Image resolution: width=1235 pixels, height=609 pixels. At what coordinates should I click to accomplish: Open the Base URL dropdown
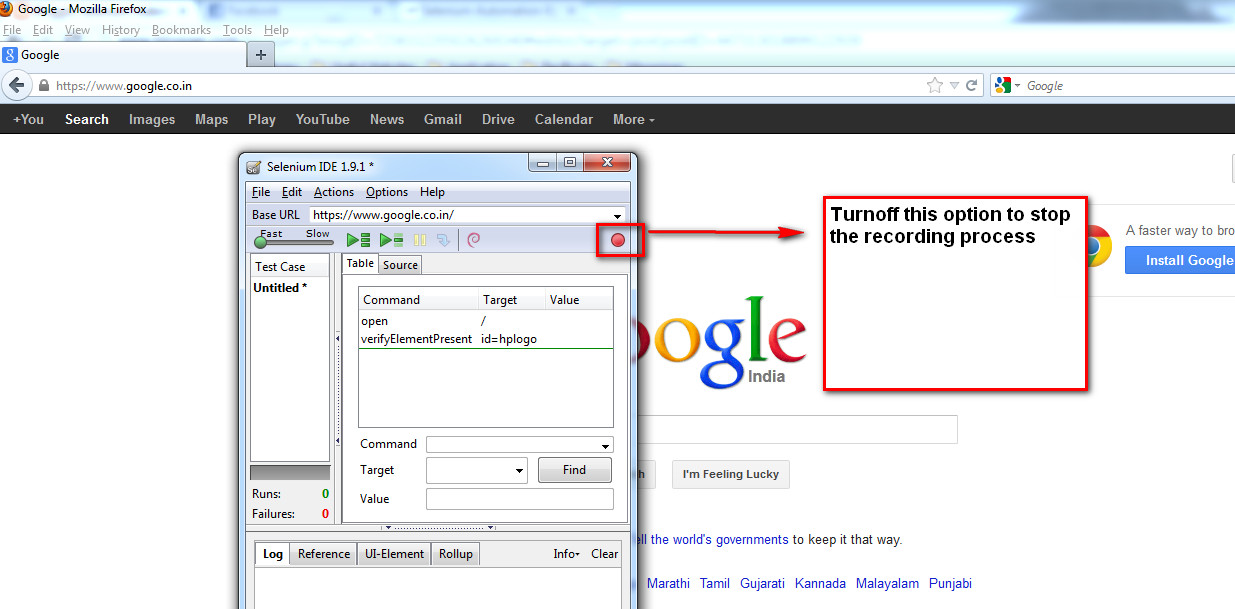pyautogui.click(x=618, y=214)
